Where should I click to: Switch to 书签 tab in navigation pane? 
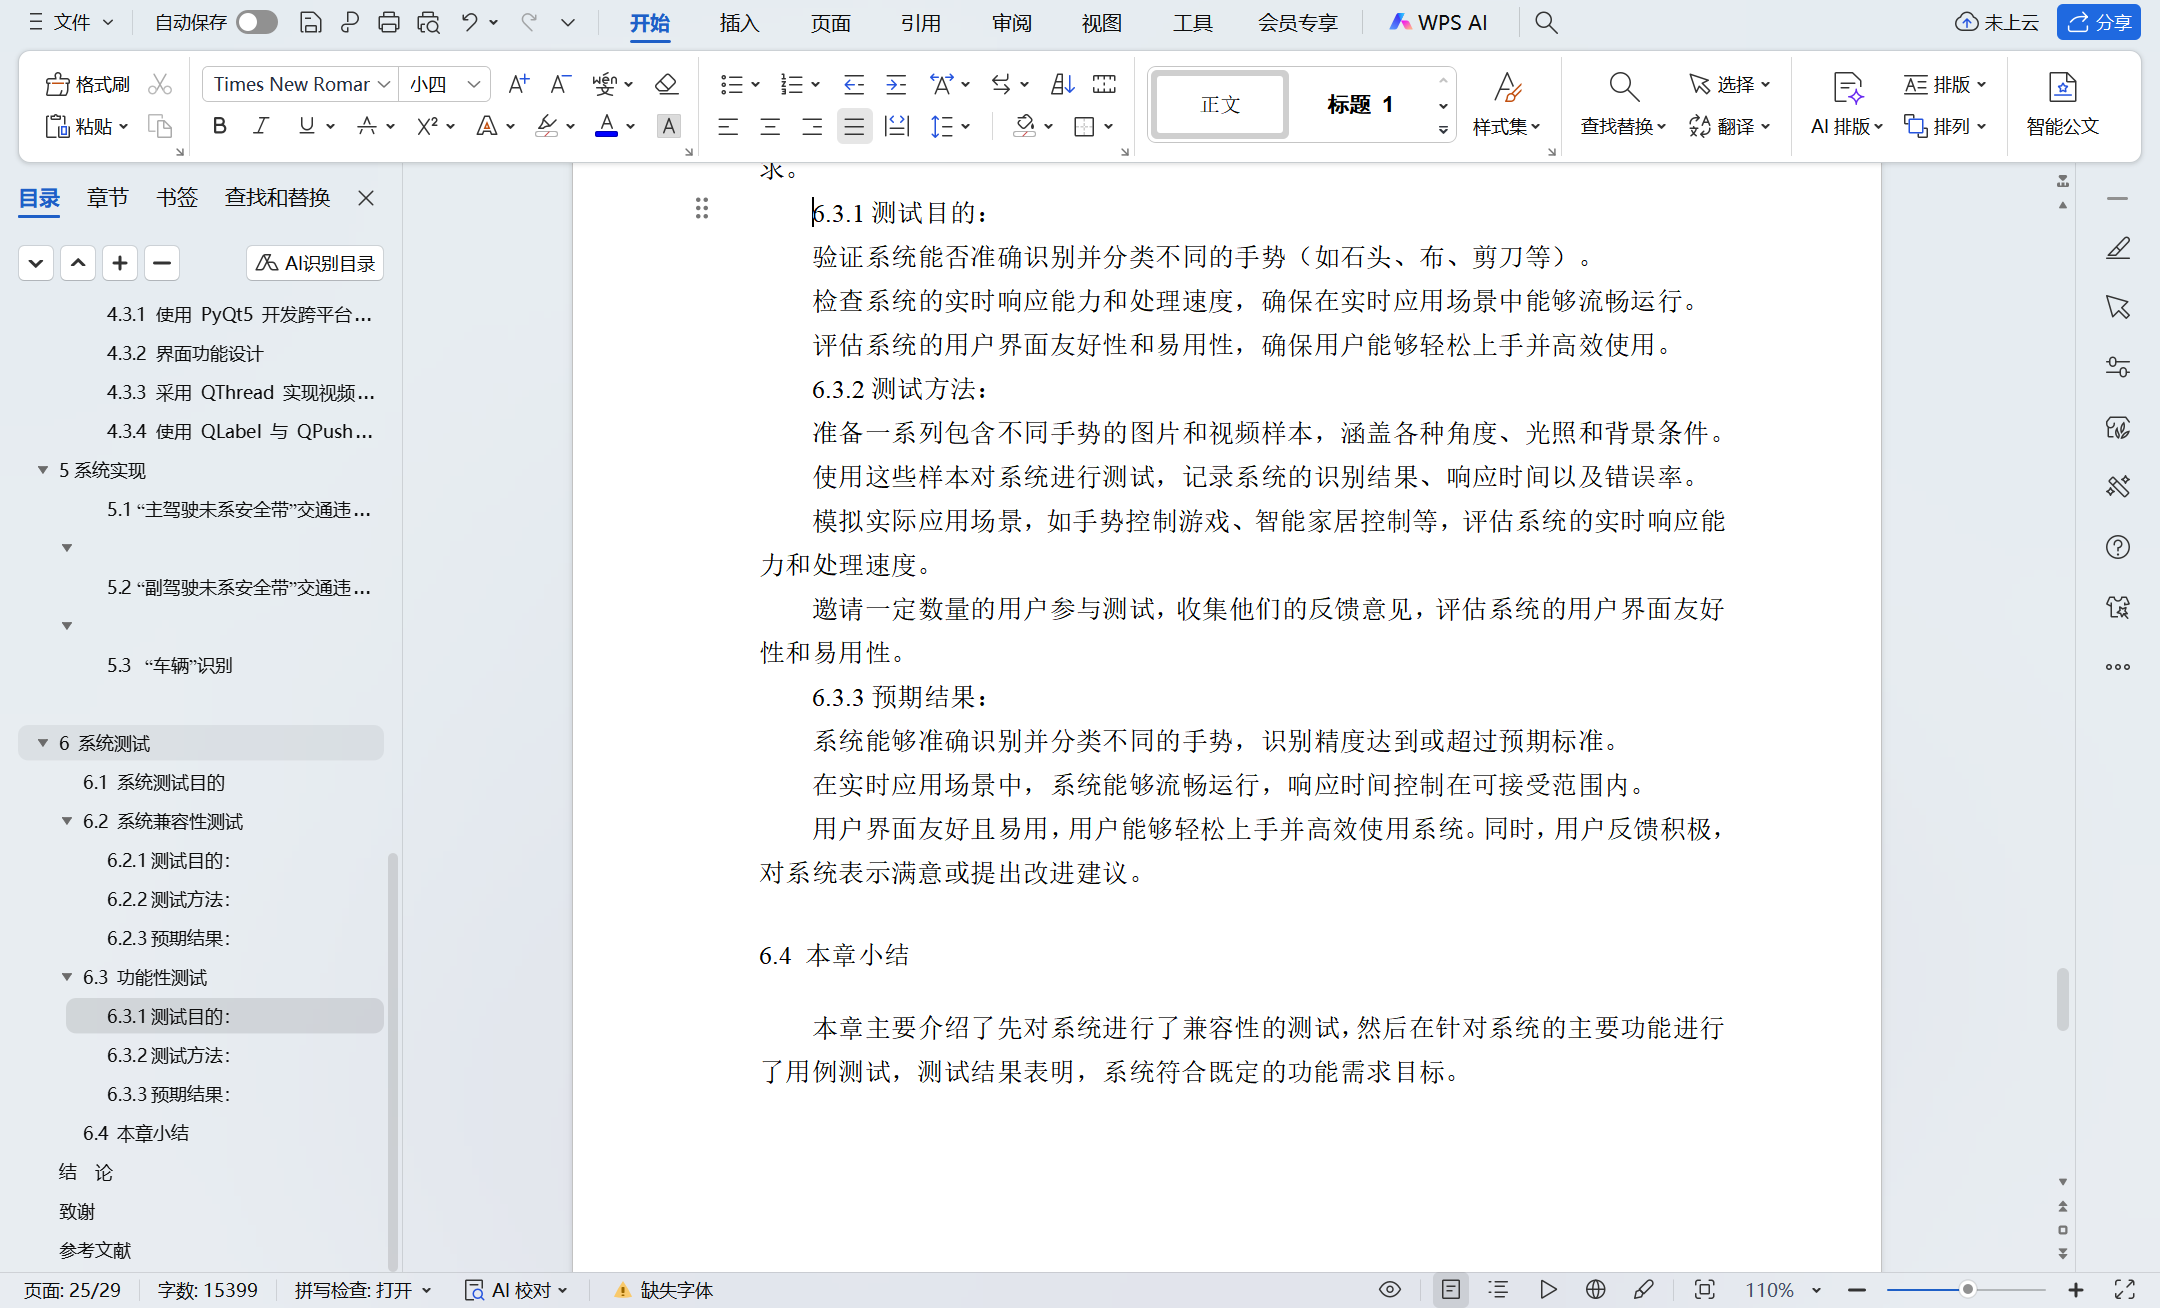pyautogui.click(x=177, y=197)
